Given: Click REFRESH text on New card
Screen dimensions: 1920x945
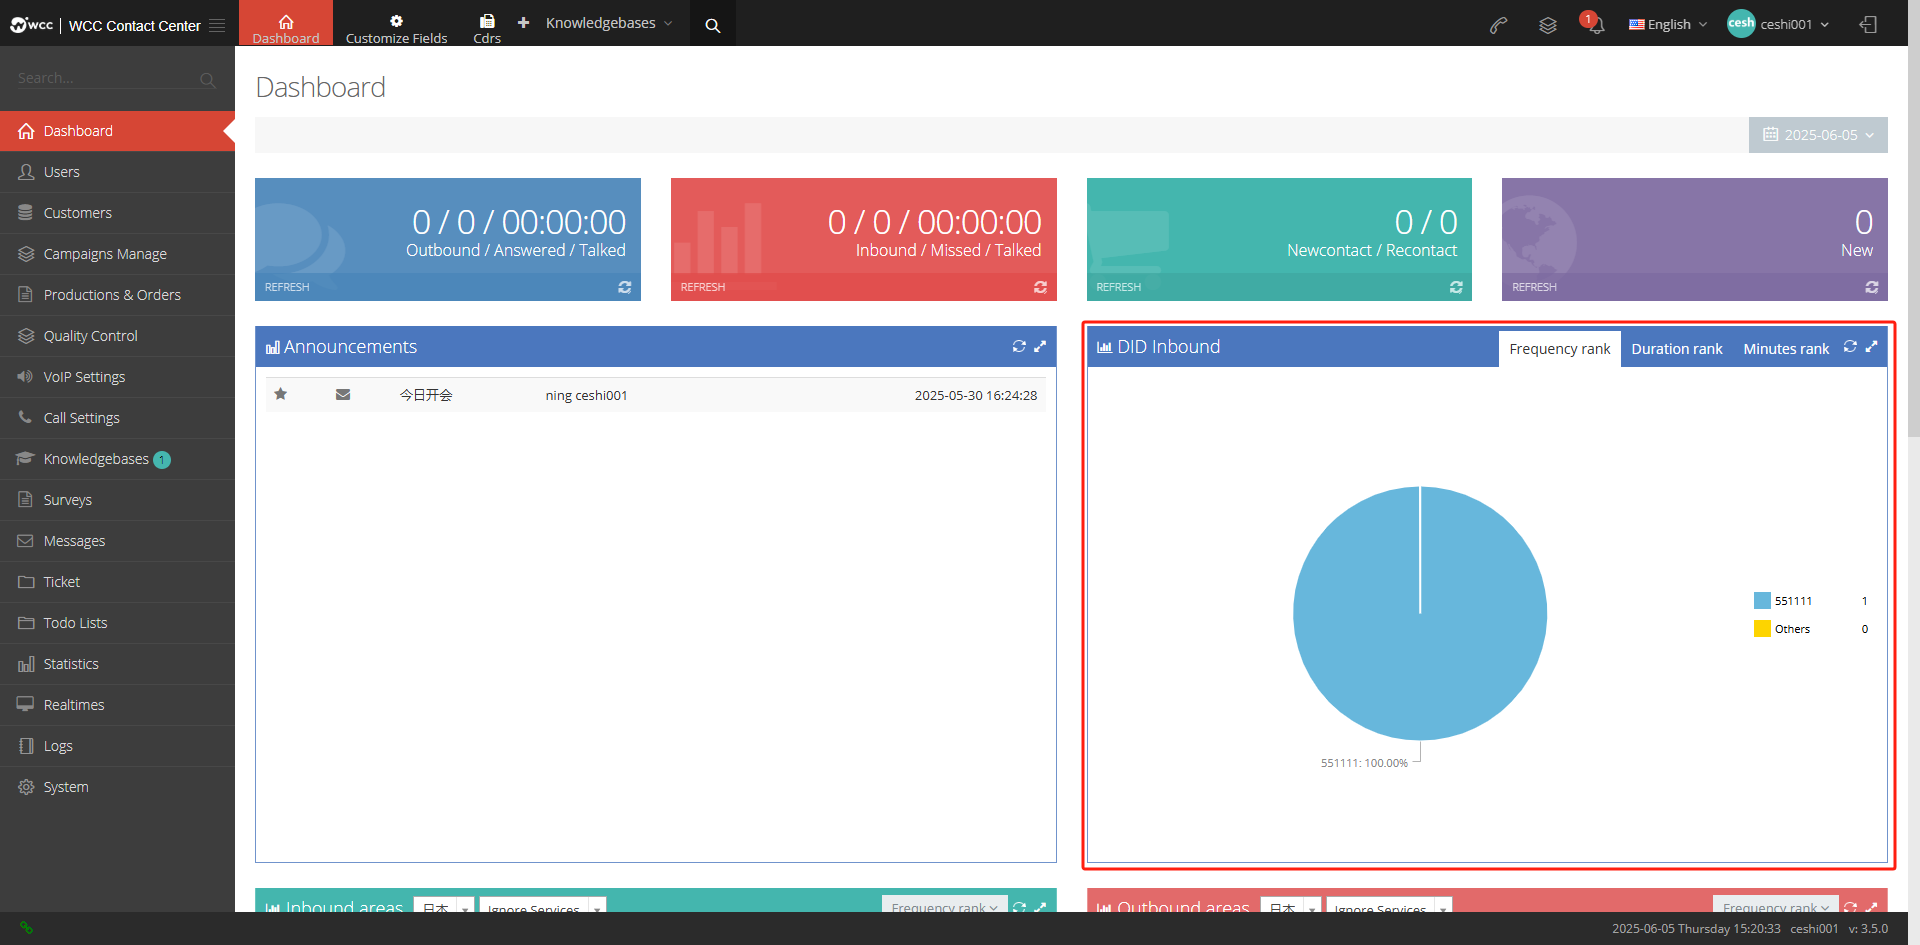Looking at the screenshot, I should (x=1534, y=287).
